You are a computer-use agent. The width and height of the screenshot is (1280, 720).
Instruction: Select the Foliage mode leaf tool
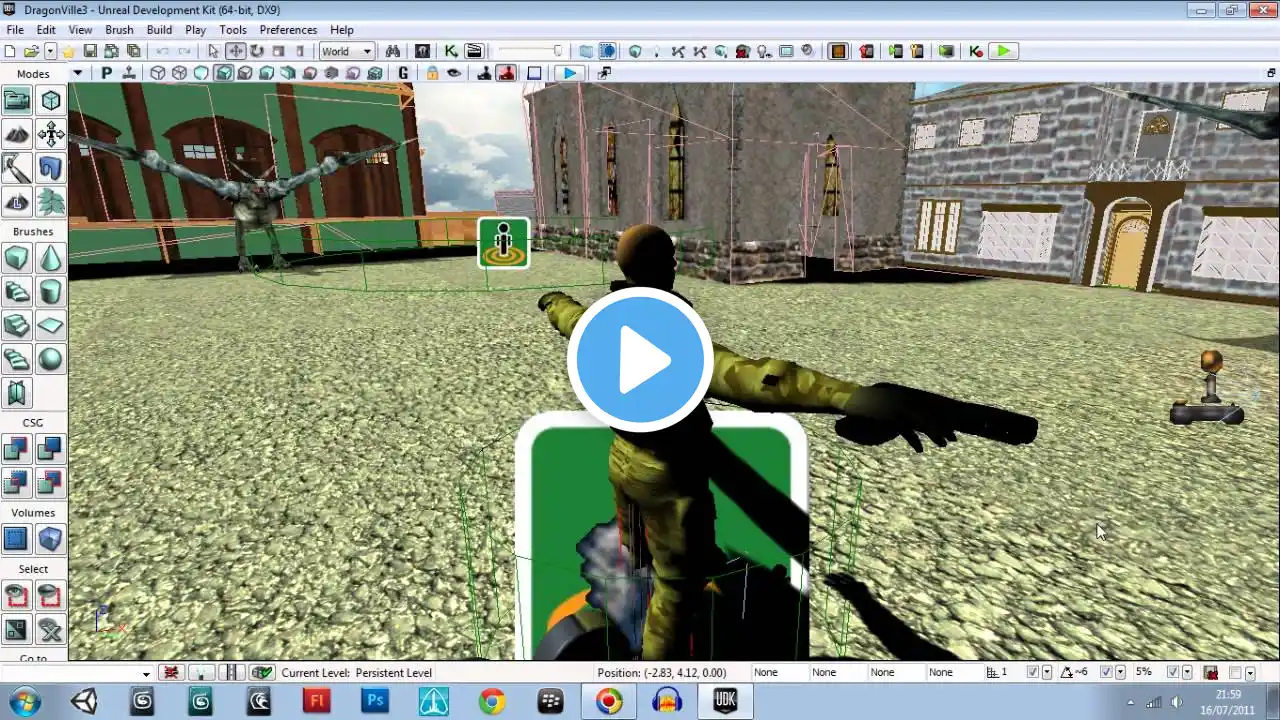[50, 202]
